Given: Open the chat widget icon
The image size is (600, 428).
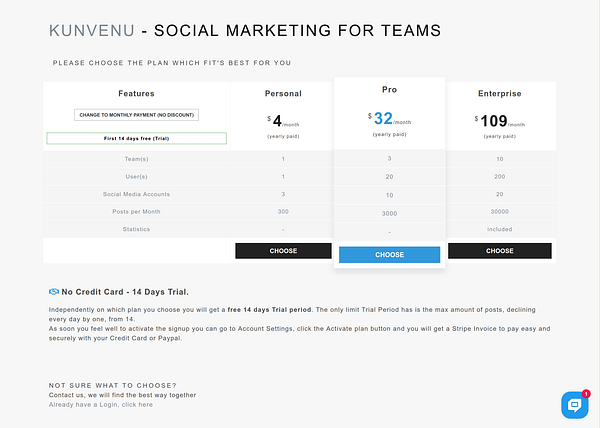Looking at the screenshot, I should [574, 405].
